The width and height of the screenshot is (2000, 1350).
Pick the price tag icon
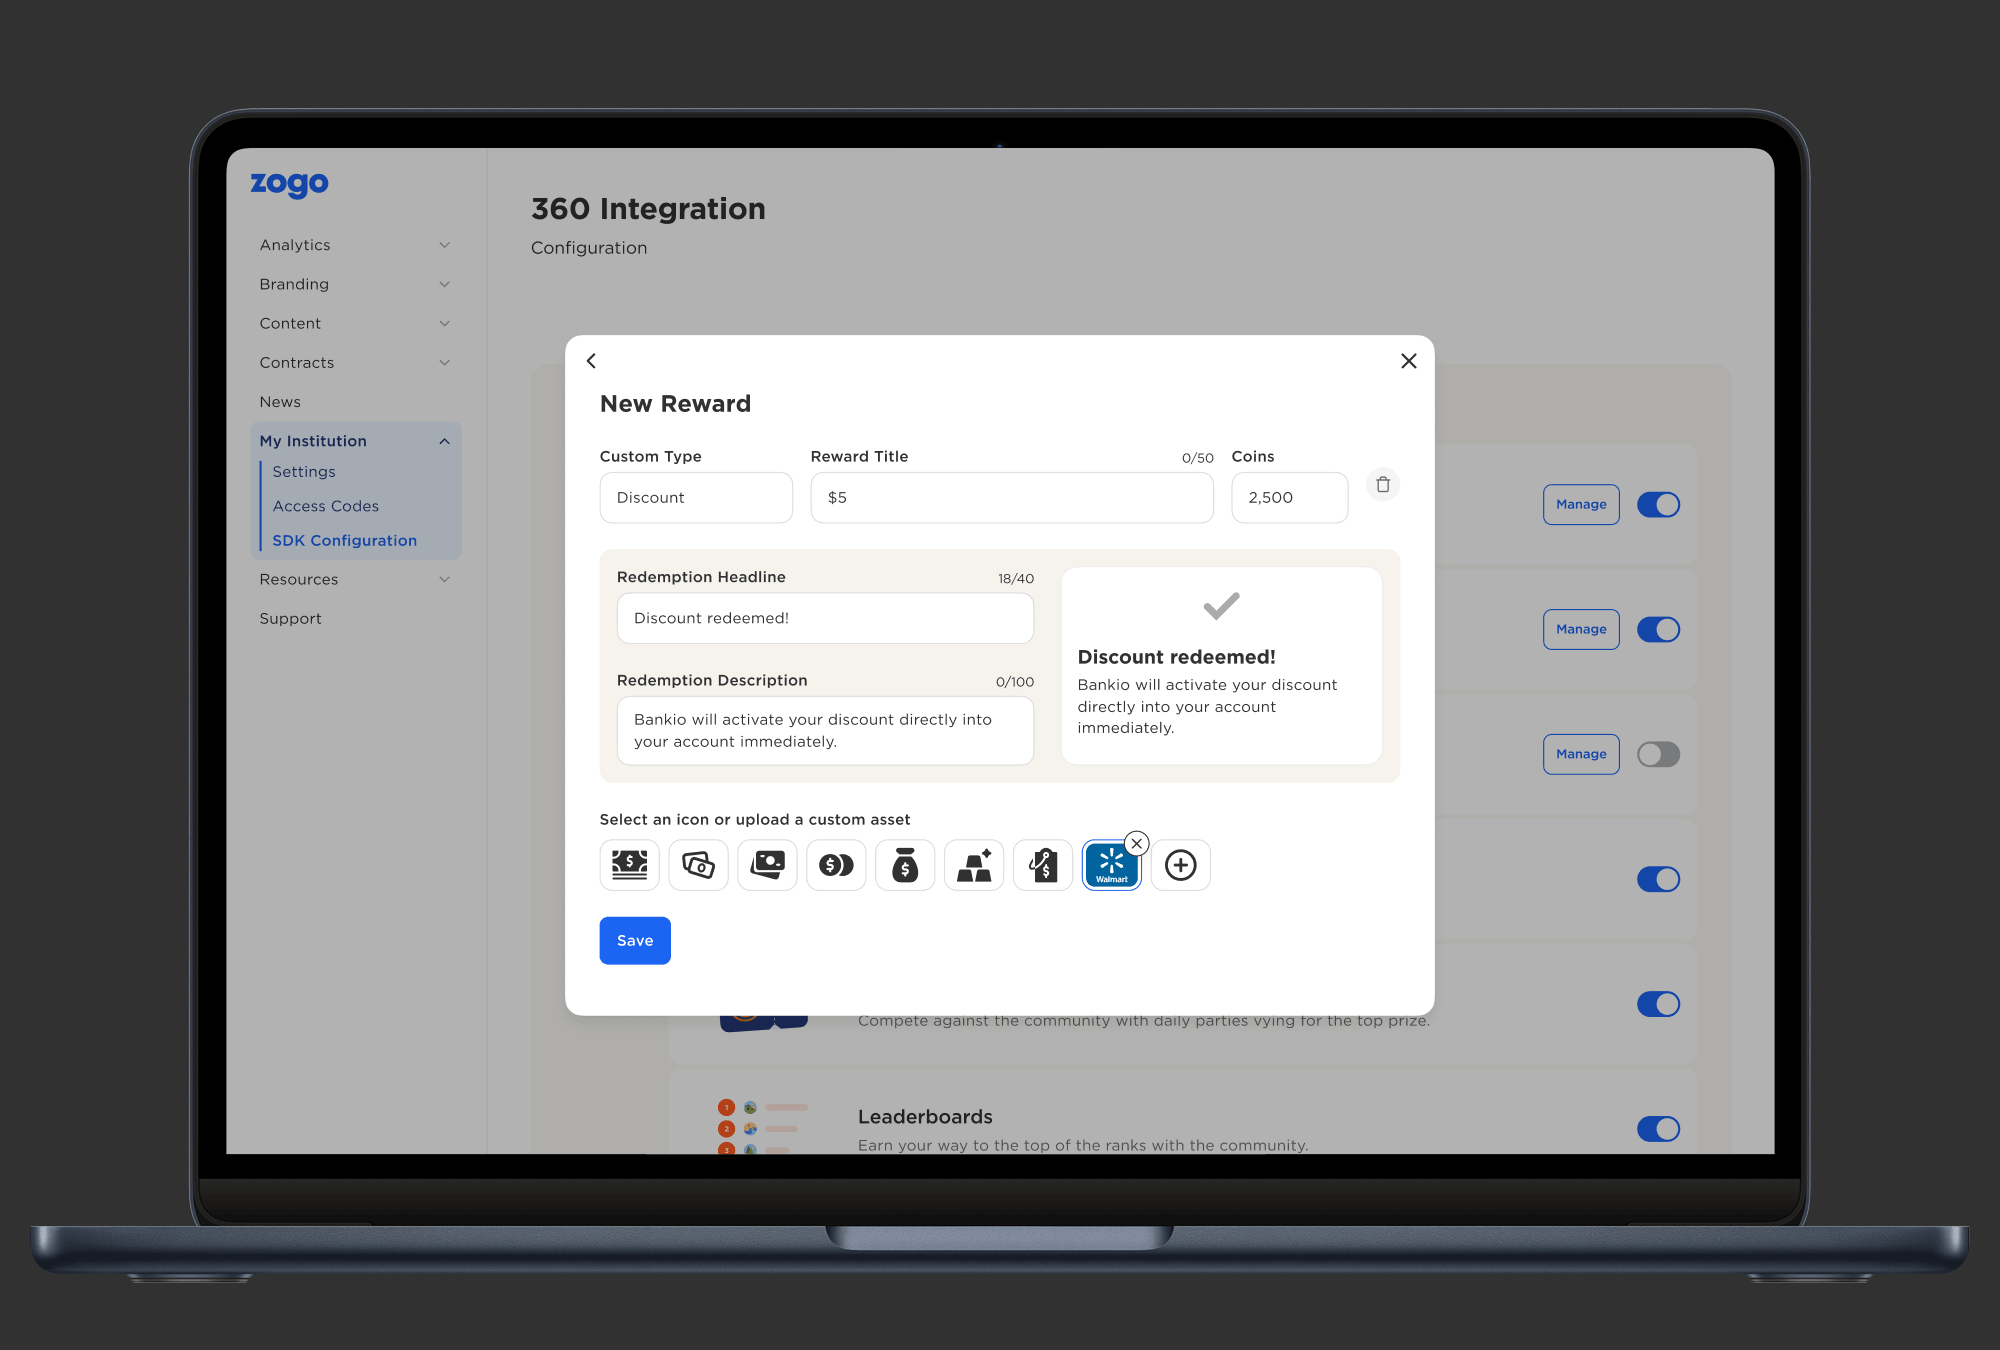1043,865
